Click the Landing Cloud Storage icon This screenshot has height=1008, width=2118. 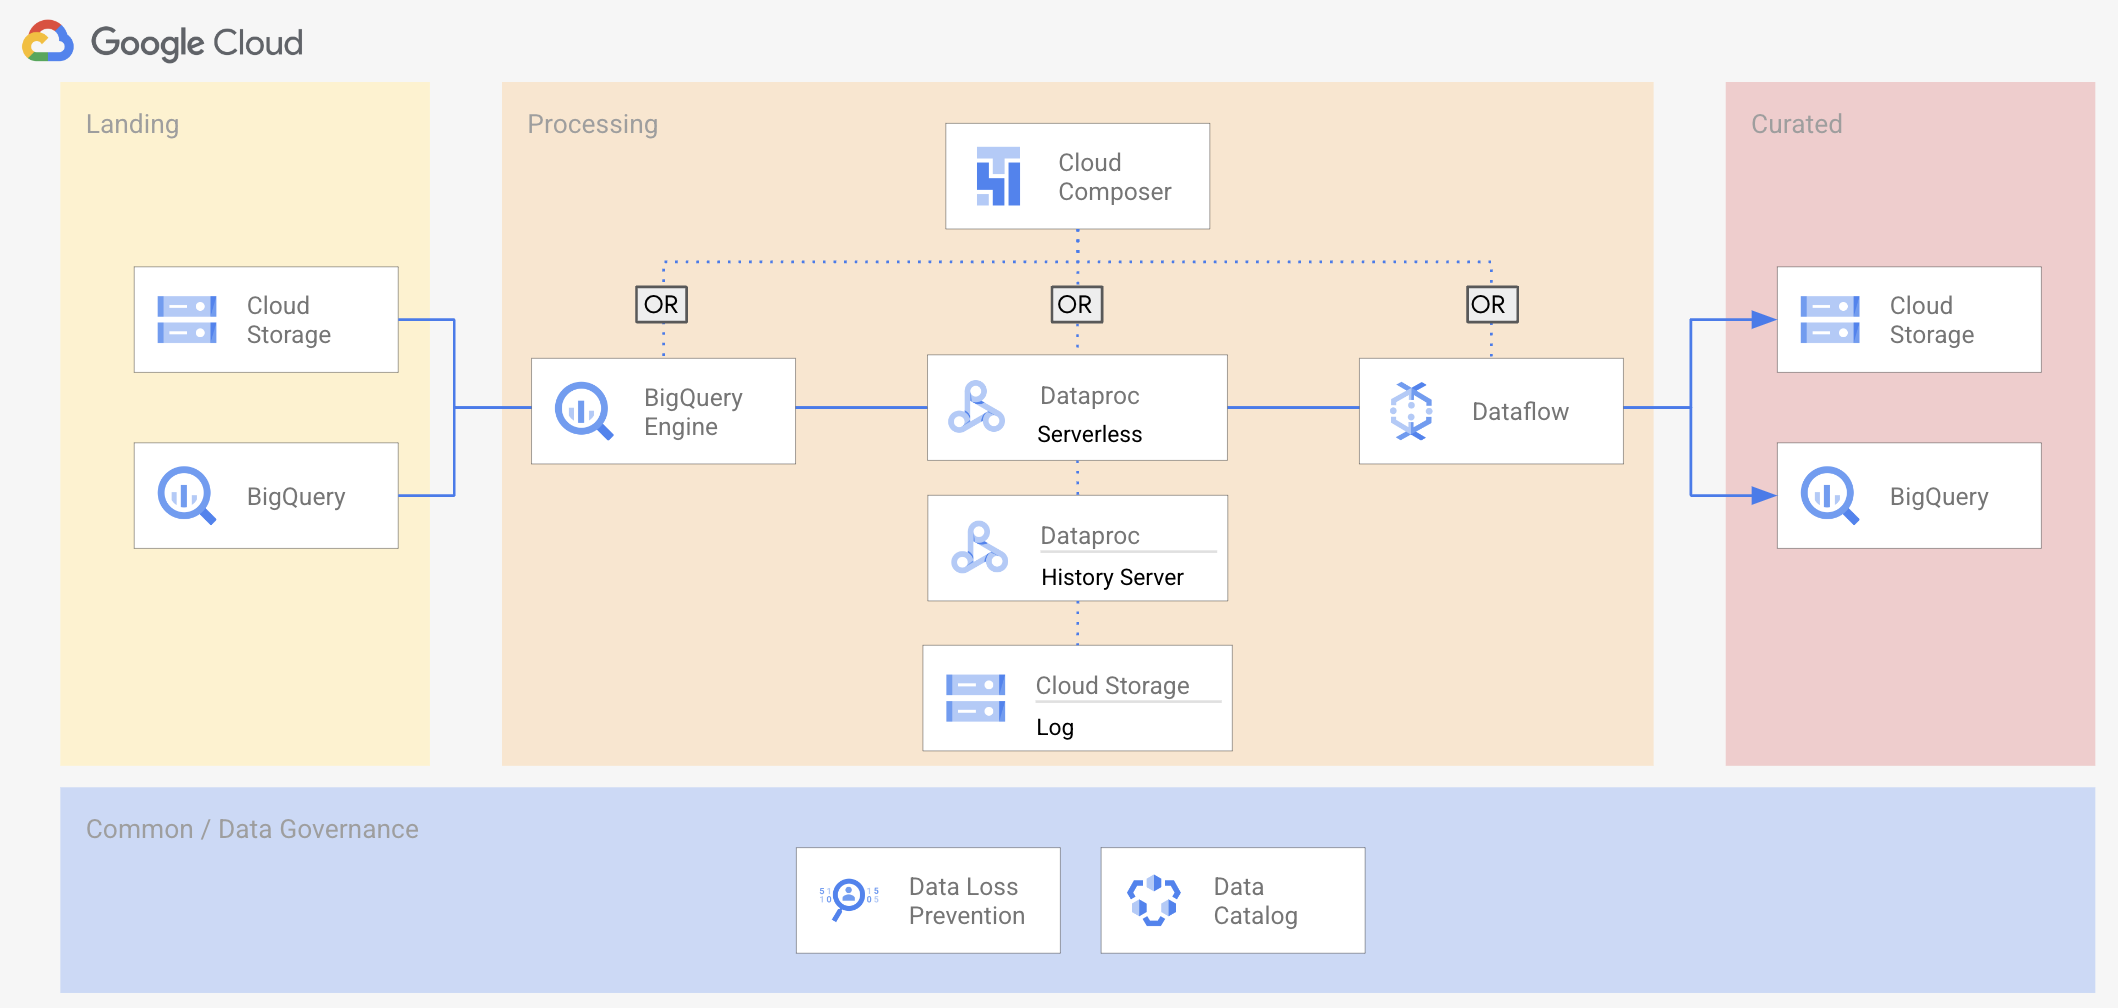(x=187, y=320)
